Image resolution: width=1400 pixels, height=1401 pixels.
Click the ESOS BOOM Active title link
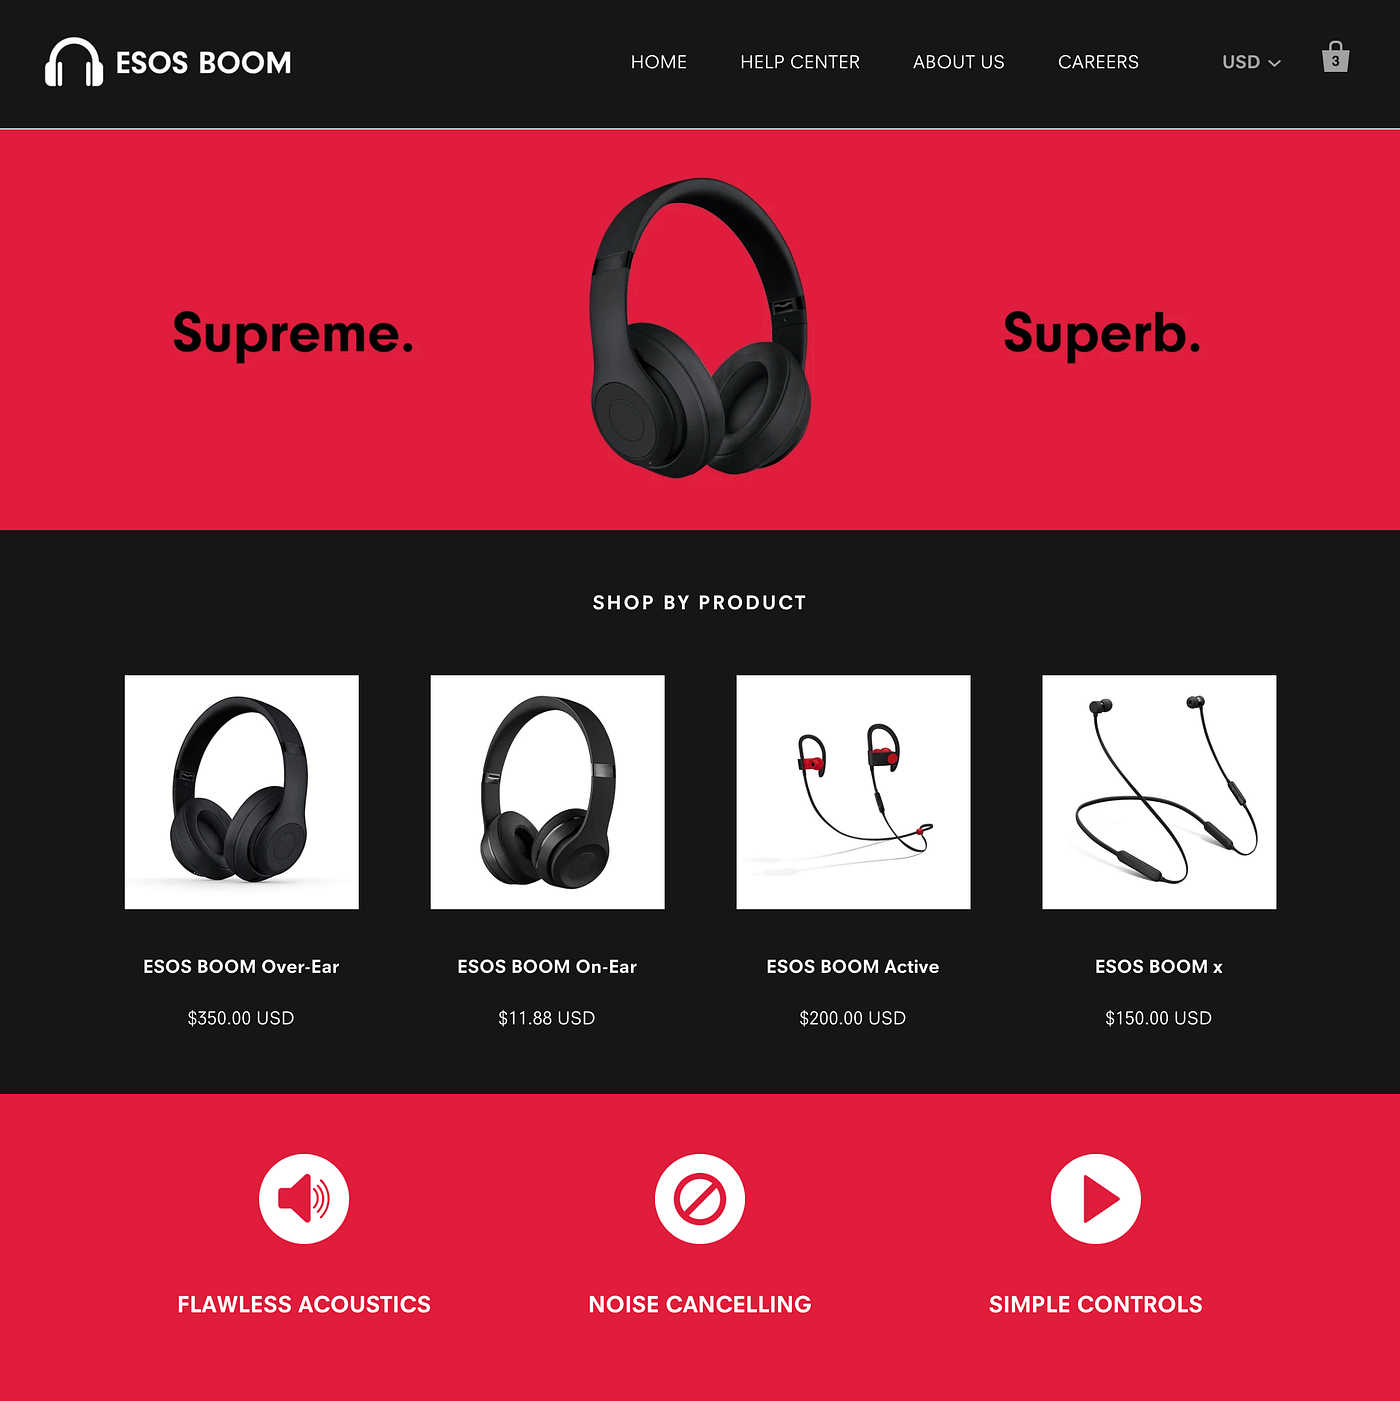click(853, 967)
